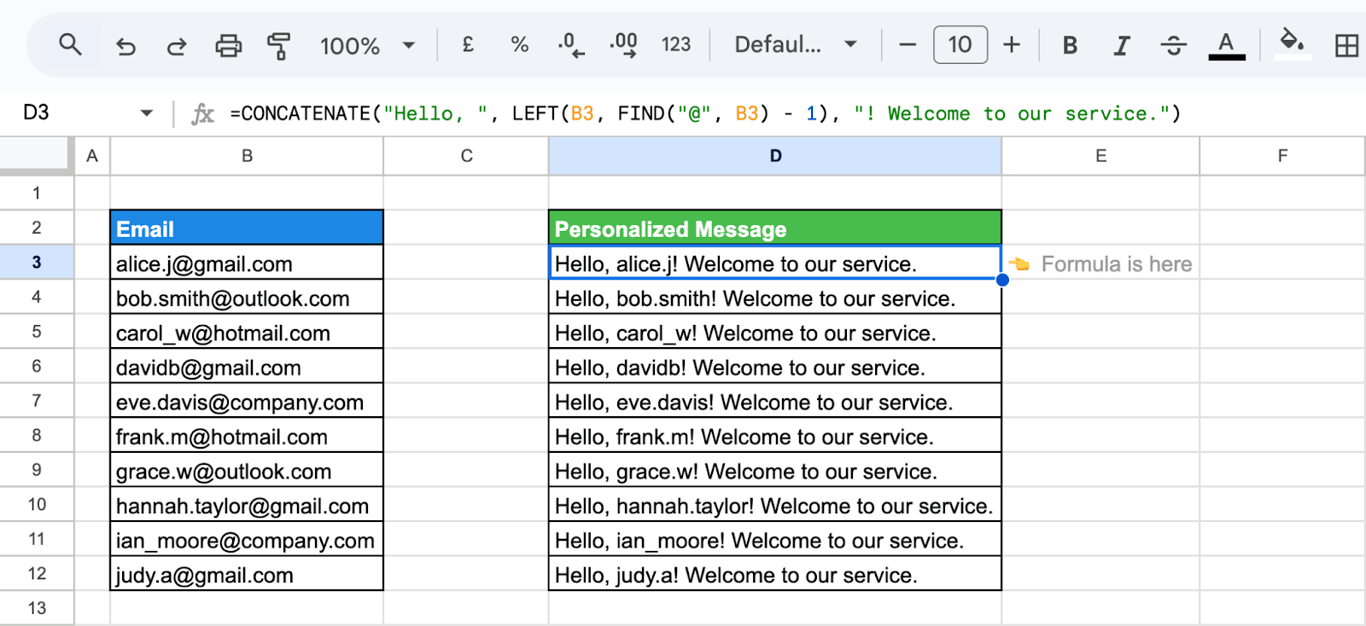Viewport: 1366px width, 626px height.
Task: Open the 100% zoom dropdown
Action: [x=367, y=45]
